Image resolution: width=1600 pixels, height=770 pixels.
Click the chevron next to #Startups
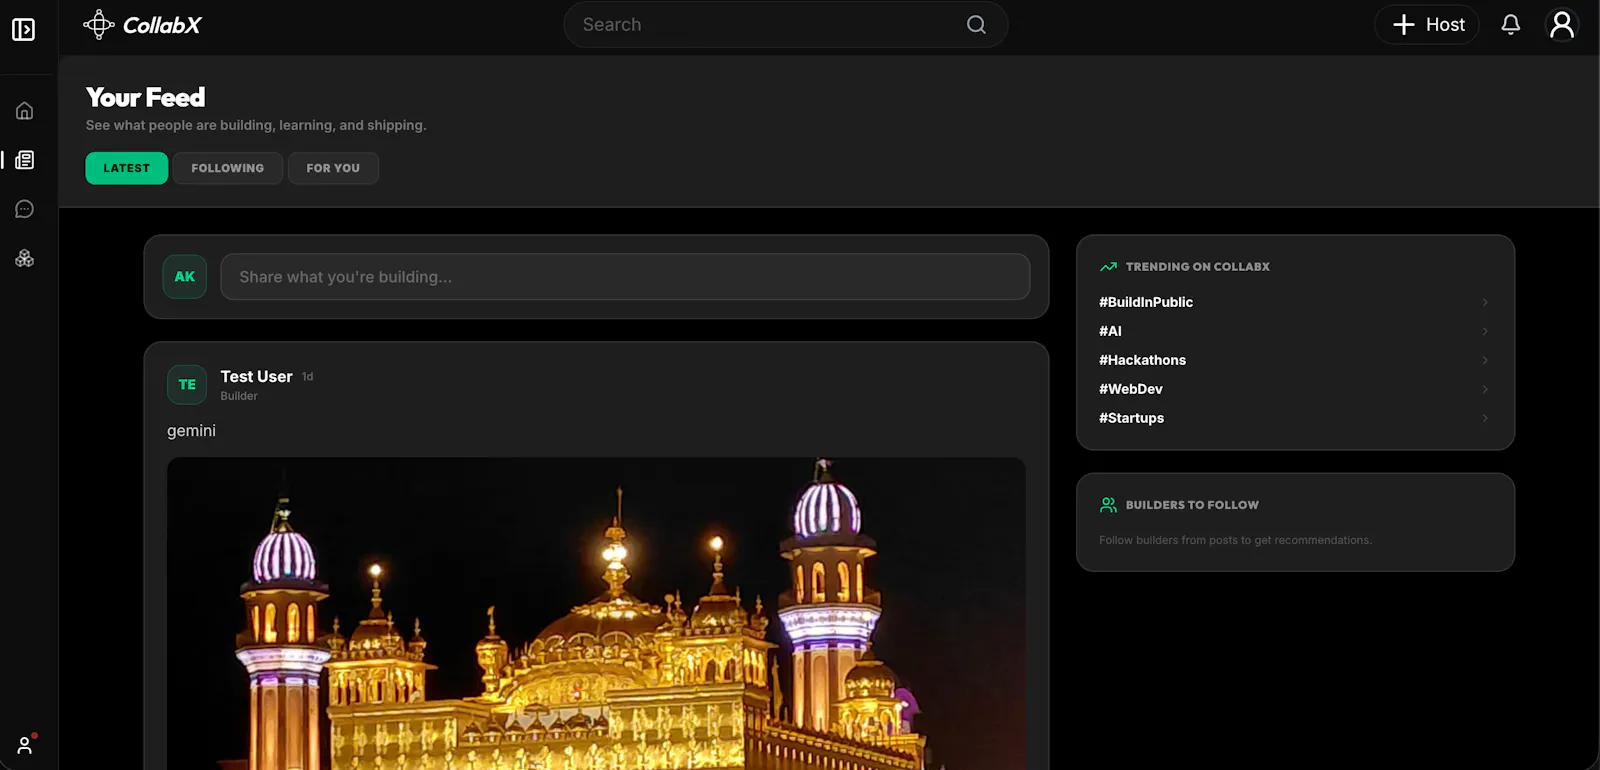pos(1485,418)
